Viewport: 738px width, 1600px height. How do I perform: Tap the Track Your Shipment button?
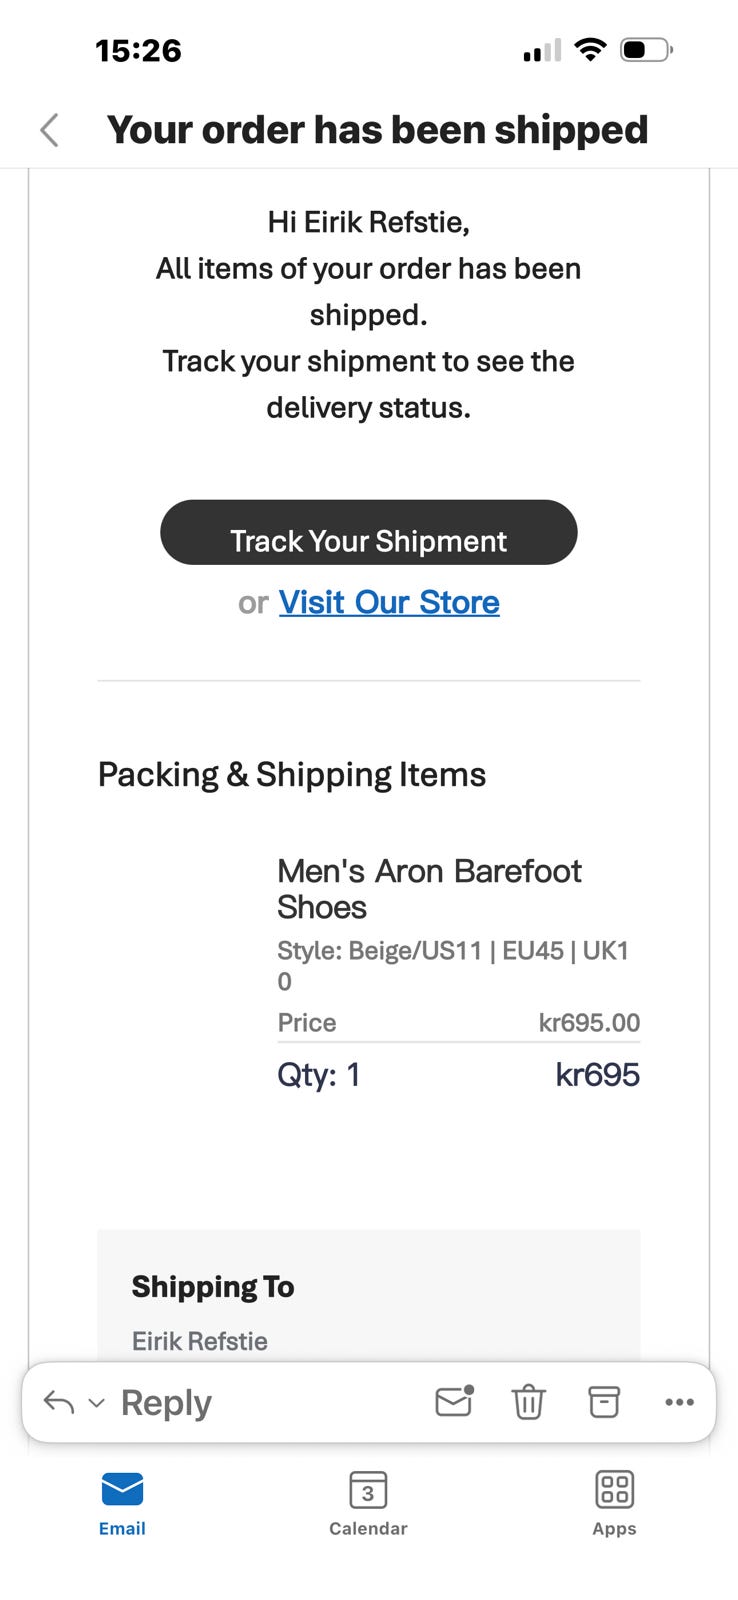pyautogui.click(x=369, y=532)
